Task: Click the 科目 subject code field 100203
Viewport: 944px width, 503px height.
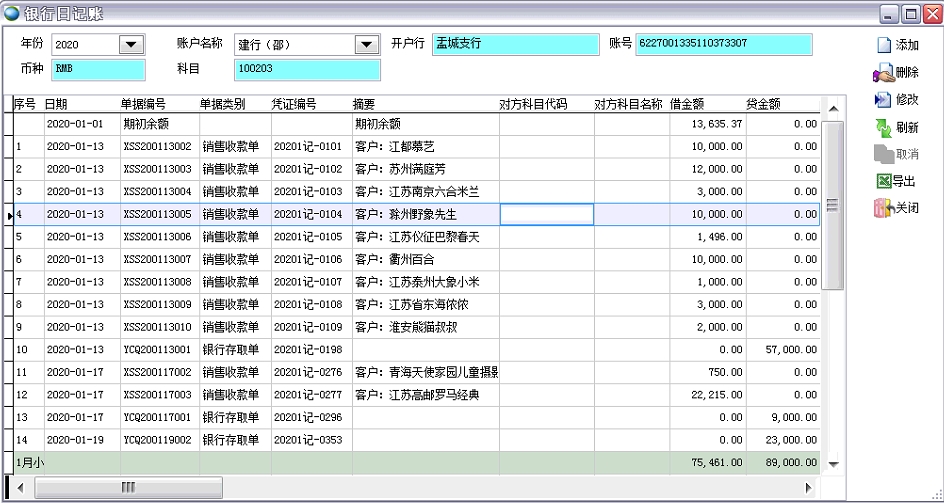Action: click(307, 69)
